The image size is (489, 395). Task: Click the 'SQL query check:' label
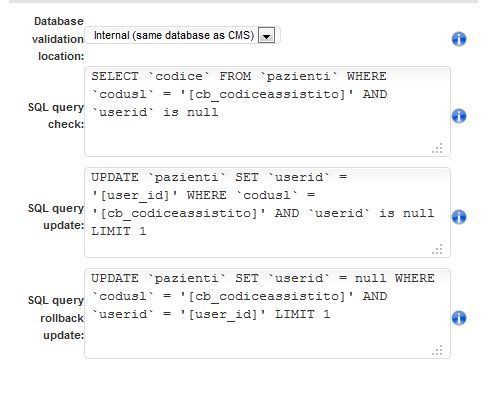(x=56, y=115)
